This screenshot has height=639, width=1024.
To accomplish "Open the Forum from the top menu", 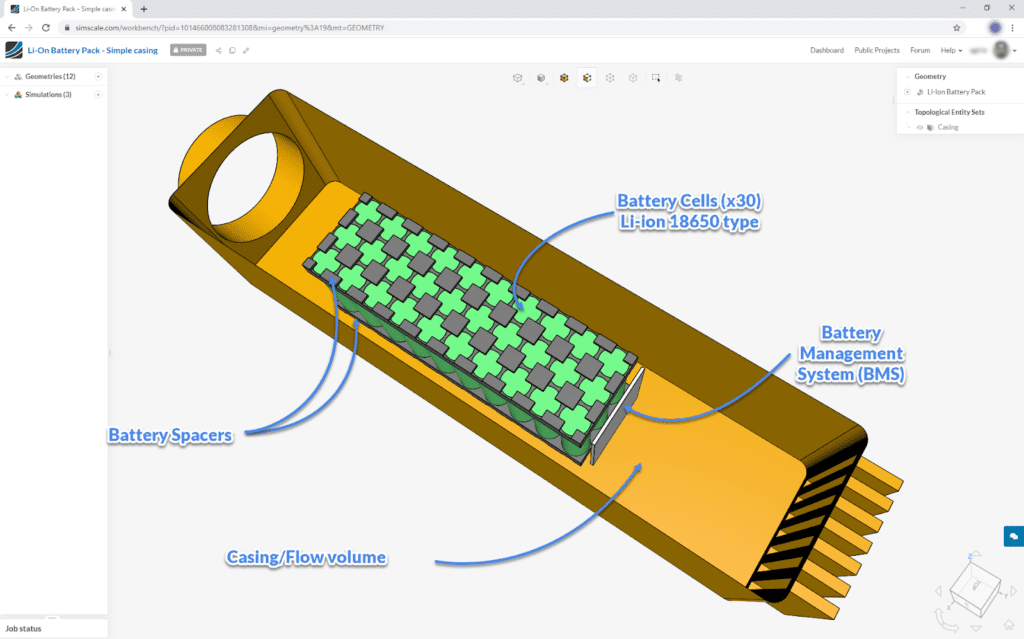I will point(920,50).
